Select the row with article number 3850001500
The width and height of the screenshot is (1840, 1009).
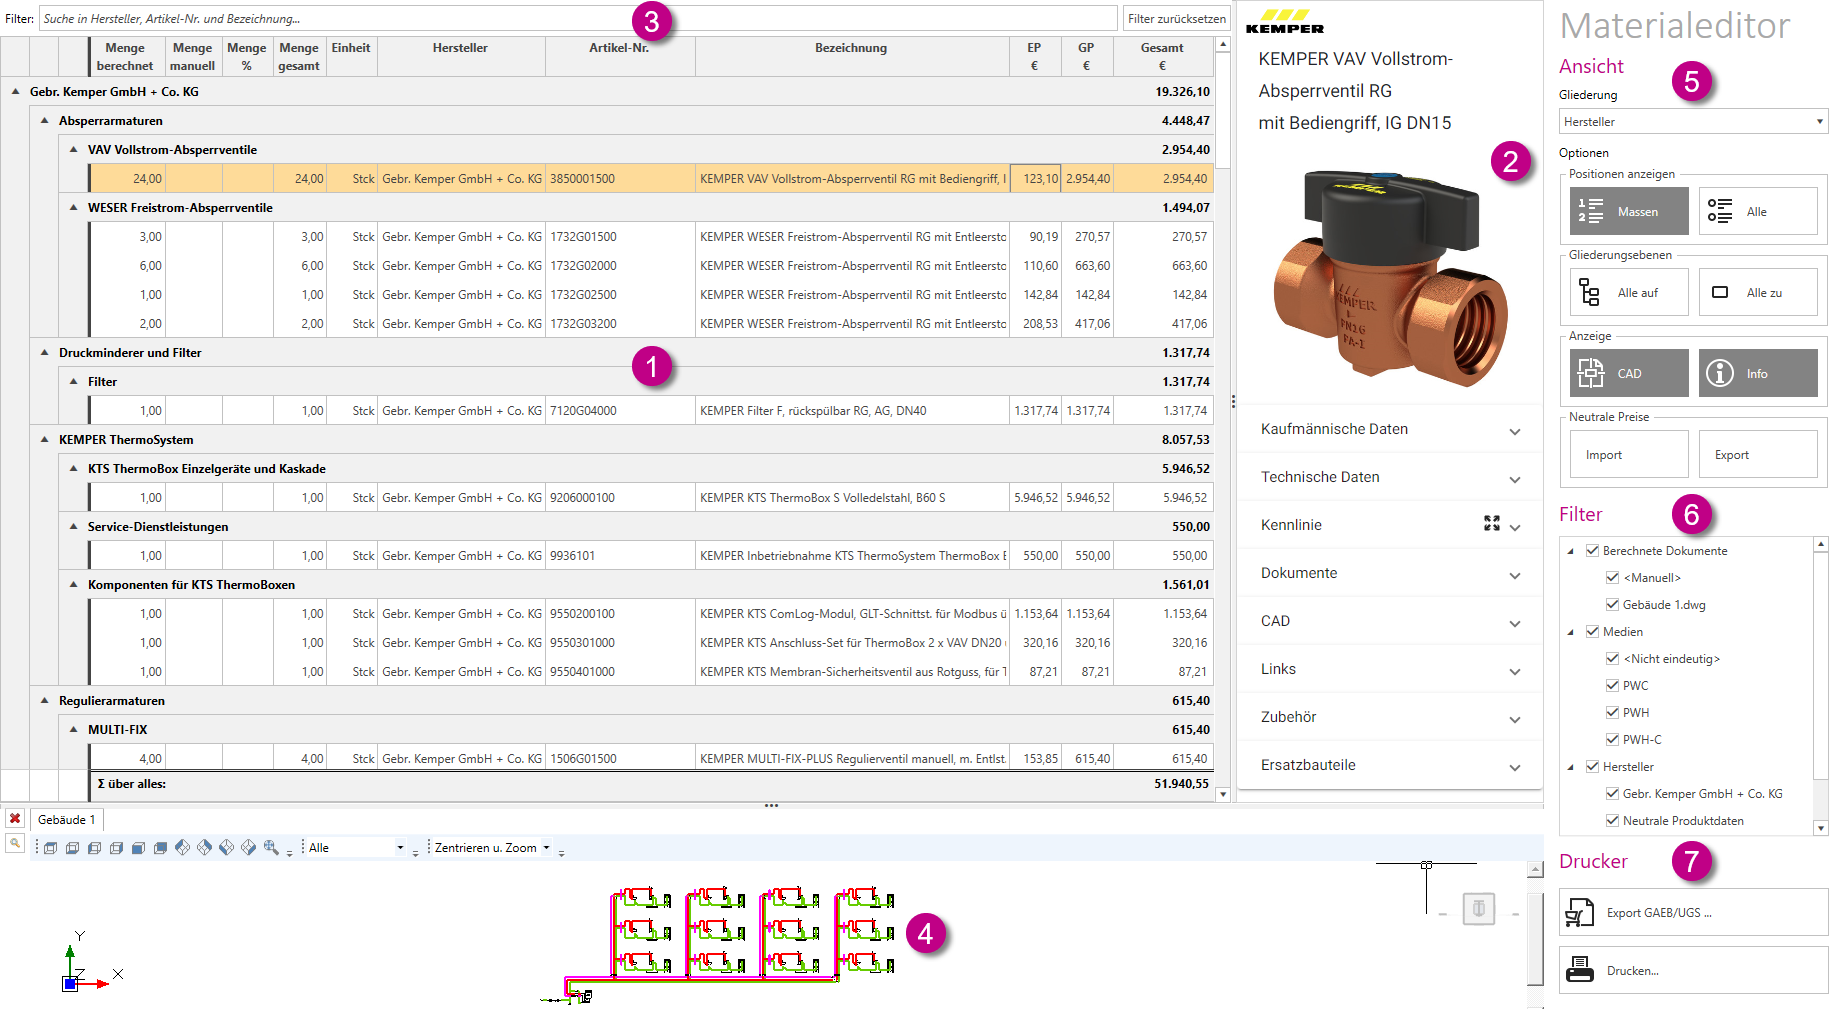tap(652, 179)
